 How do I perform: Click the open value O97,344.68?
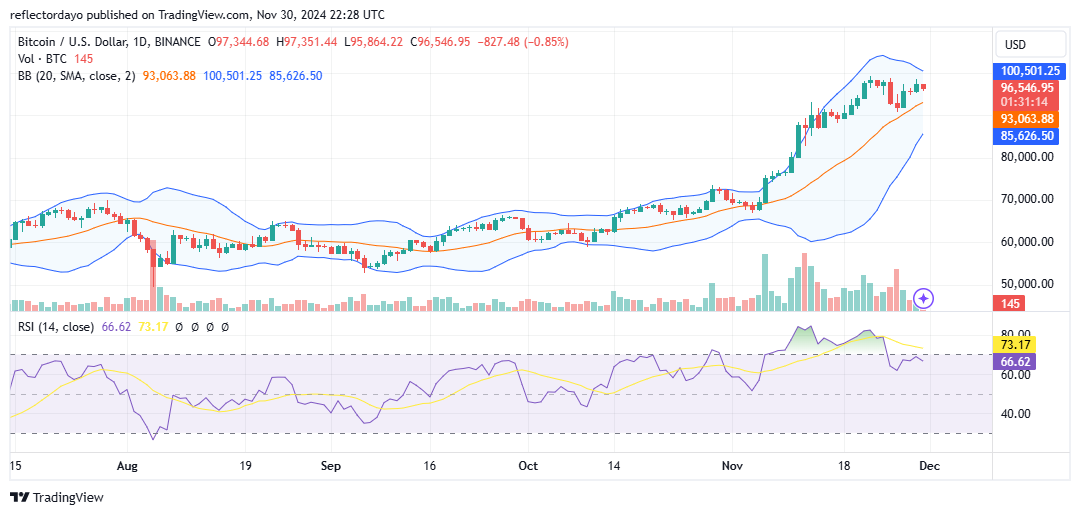[x=238, y=42]
